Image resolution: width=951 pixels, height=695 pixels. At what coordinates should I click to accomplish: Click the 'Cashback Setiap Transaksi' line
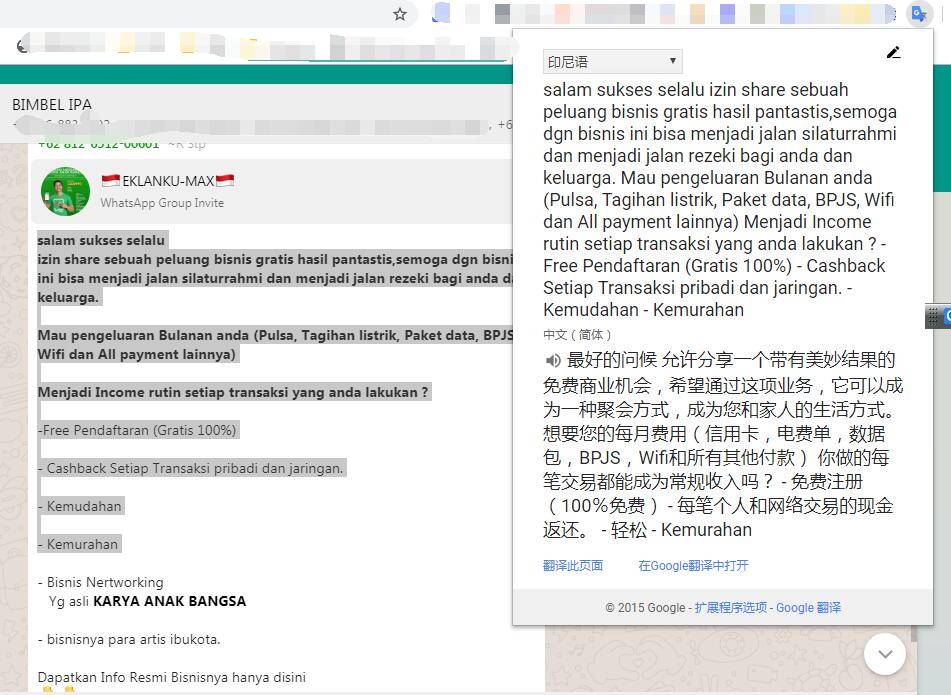190,468
